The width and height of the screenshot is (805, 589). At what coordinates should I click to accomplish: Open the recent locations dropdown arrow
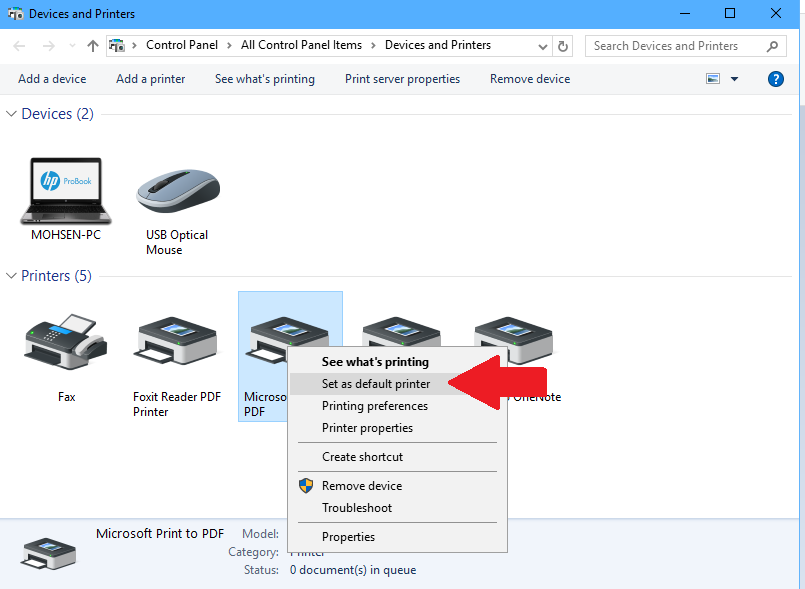(72, 46)
